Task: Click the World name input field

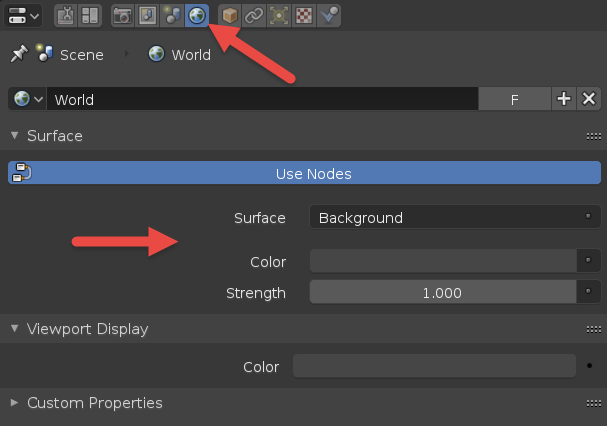Action: click(x=262, y=99)
